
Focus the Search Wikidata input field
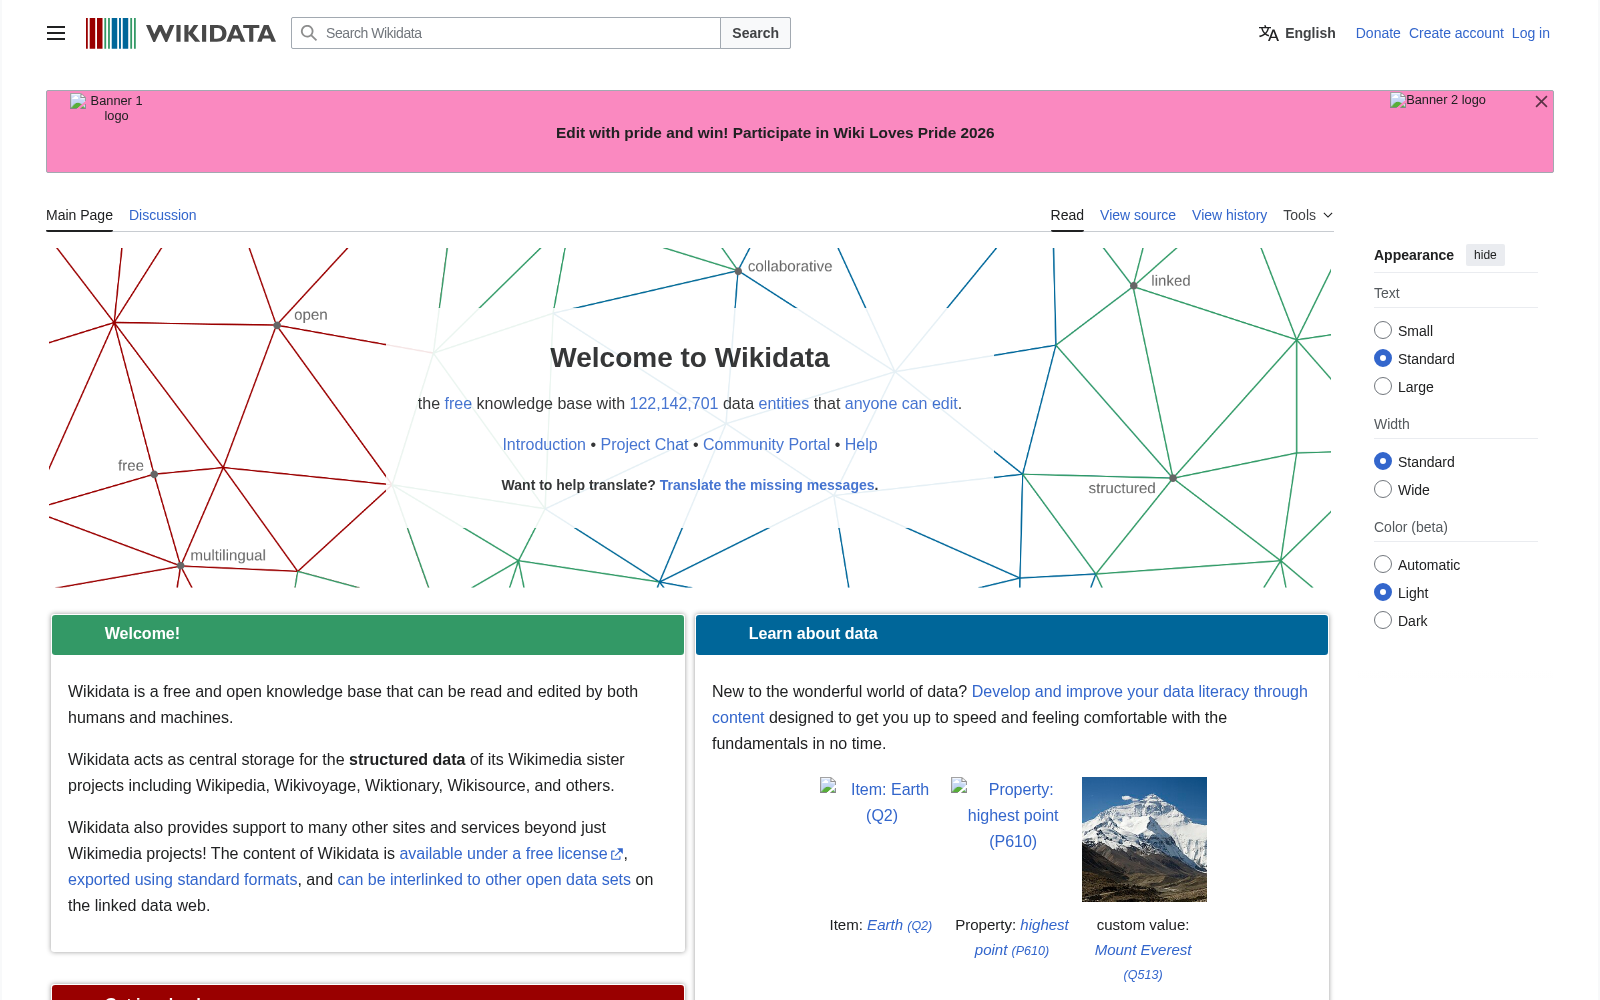point(506,33)
